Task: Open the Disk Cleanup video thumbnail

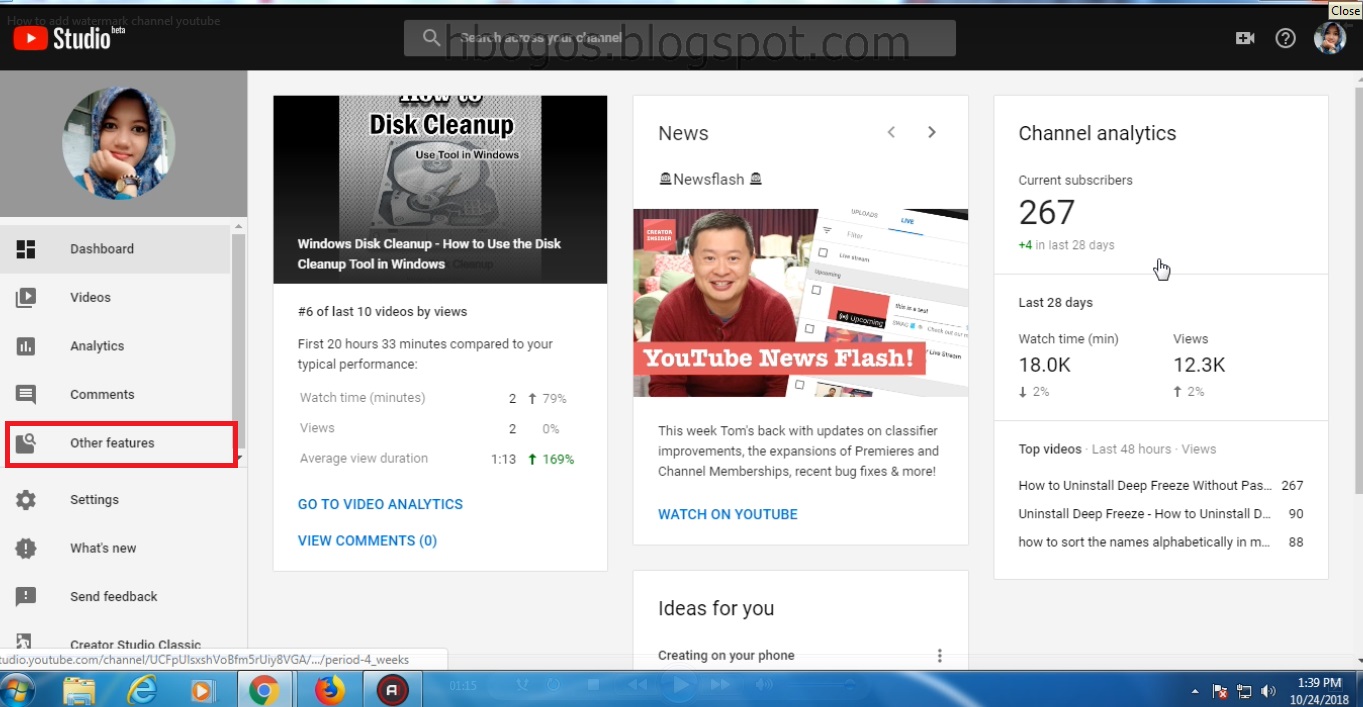Action: (440, 190)
